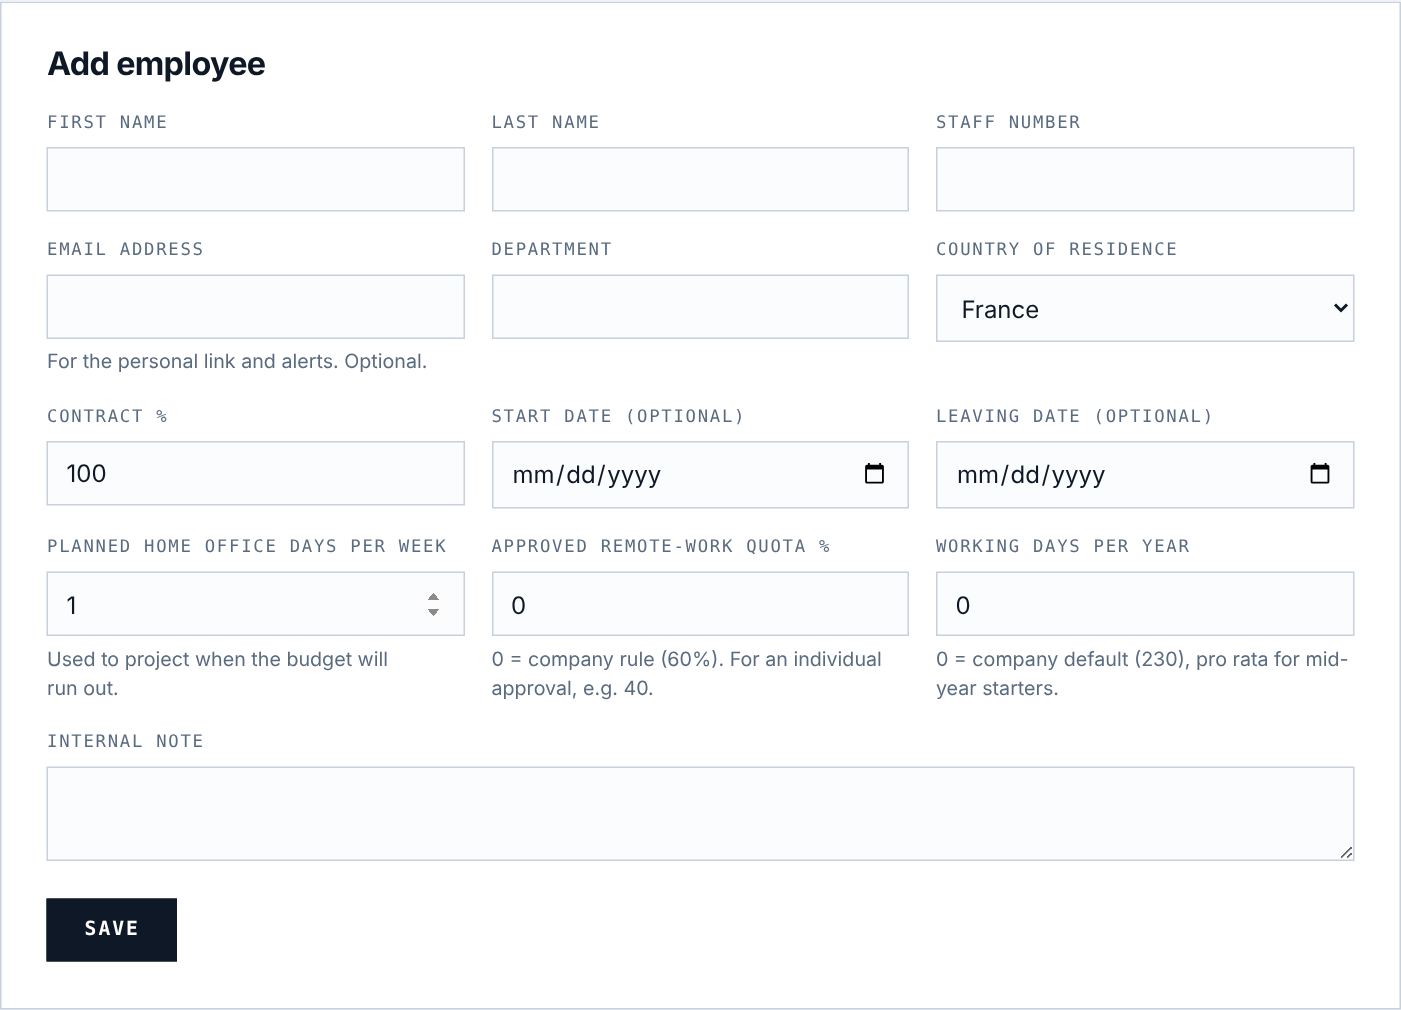Open the Start date calendar picker icon
This screenshot has width=1401, height=1010.
pyautogui.click(x=874, y=474)
